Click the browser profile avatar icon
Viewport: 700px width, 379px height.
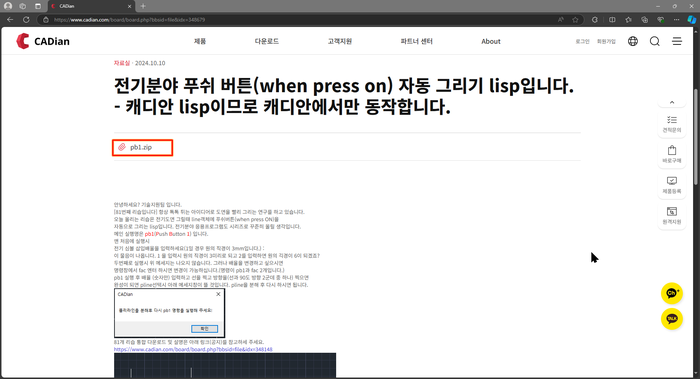point(8,6)
